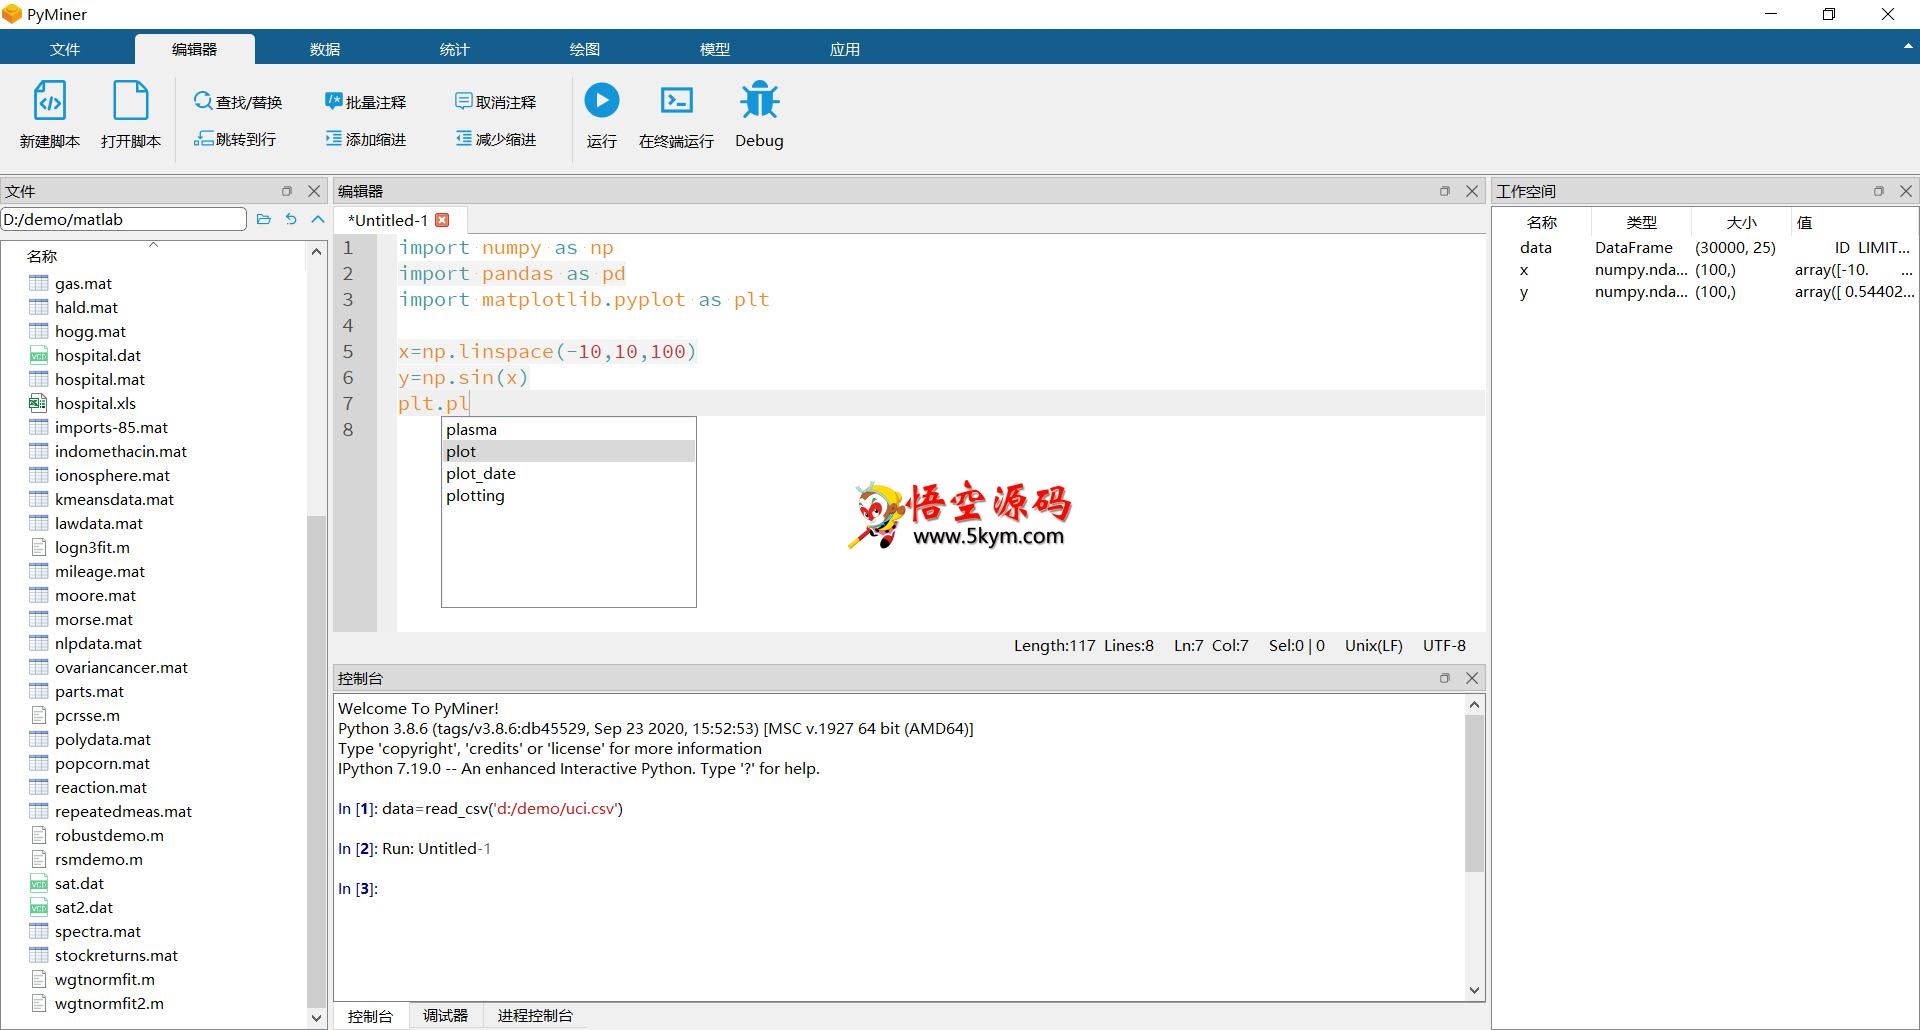This screenshot has height=1030, width=1920.
Task: Open the 文件 ribbon tab
Action: click(x=65, y=49)
